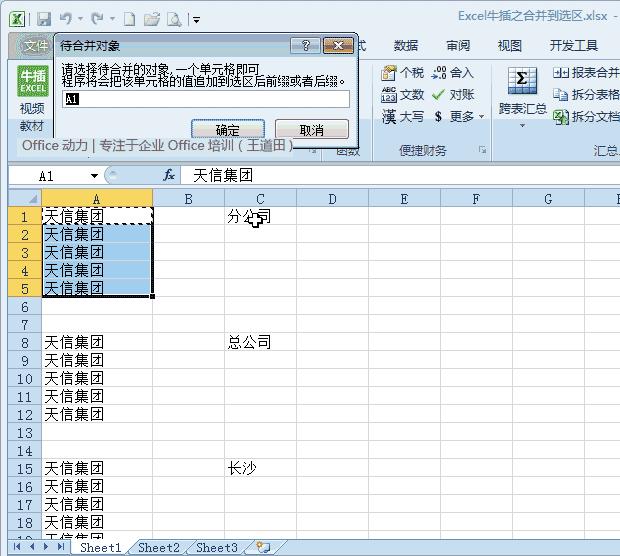
Task: Click the 拆分文档 tool
Action: 586,116
